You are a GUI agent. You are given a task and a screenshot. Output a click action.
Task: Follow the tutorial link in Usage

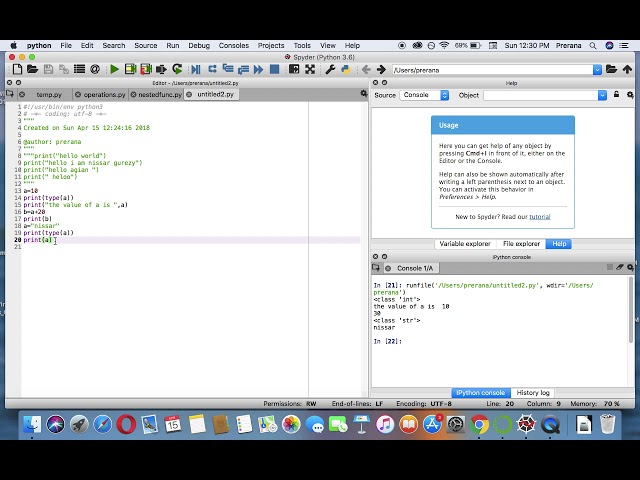[x=540, y=217]
